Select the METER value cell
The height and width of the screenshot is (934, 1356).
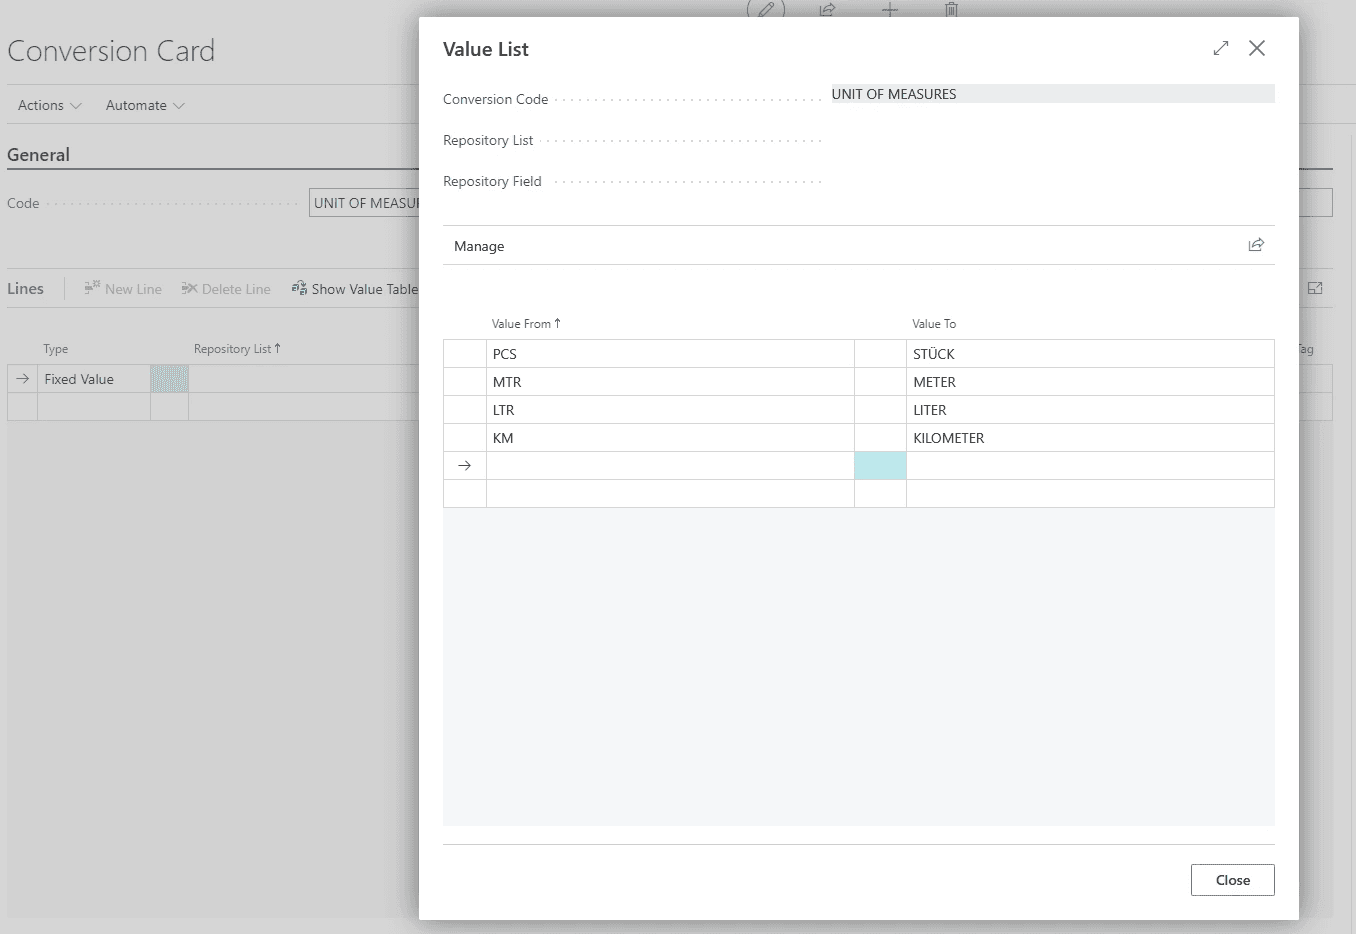(1090, 382)
